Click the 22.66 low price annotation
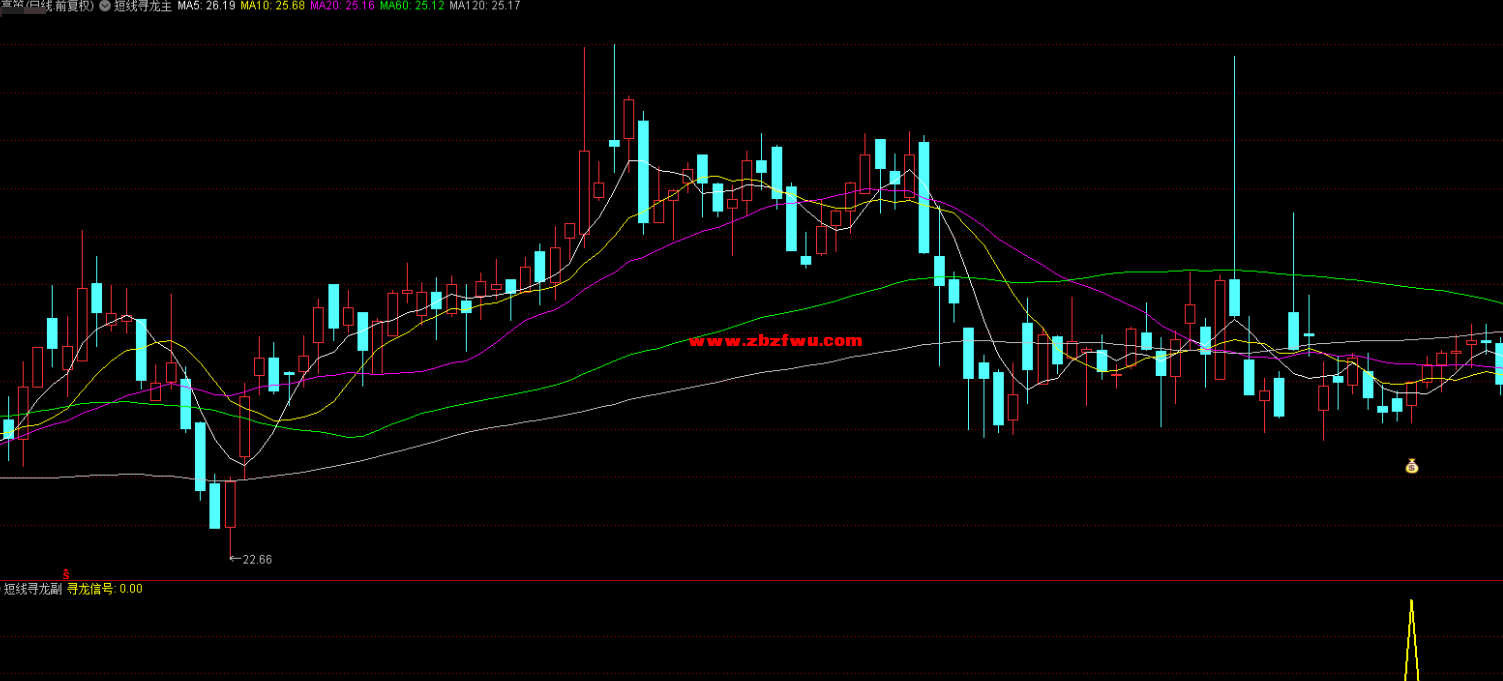This screenshot has width=1503, height=681. [x=257, y=559]
